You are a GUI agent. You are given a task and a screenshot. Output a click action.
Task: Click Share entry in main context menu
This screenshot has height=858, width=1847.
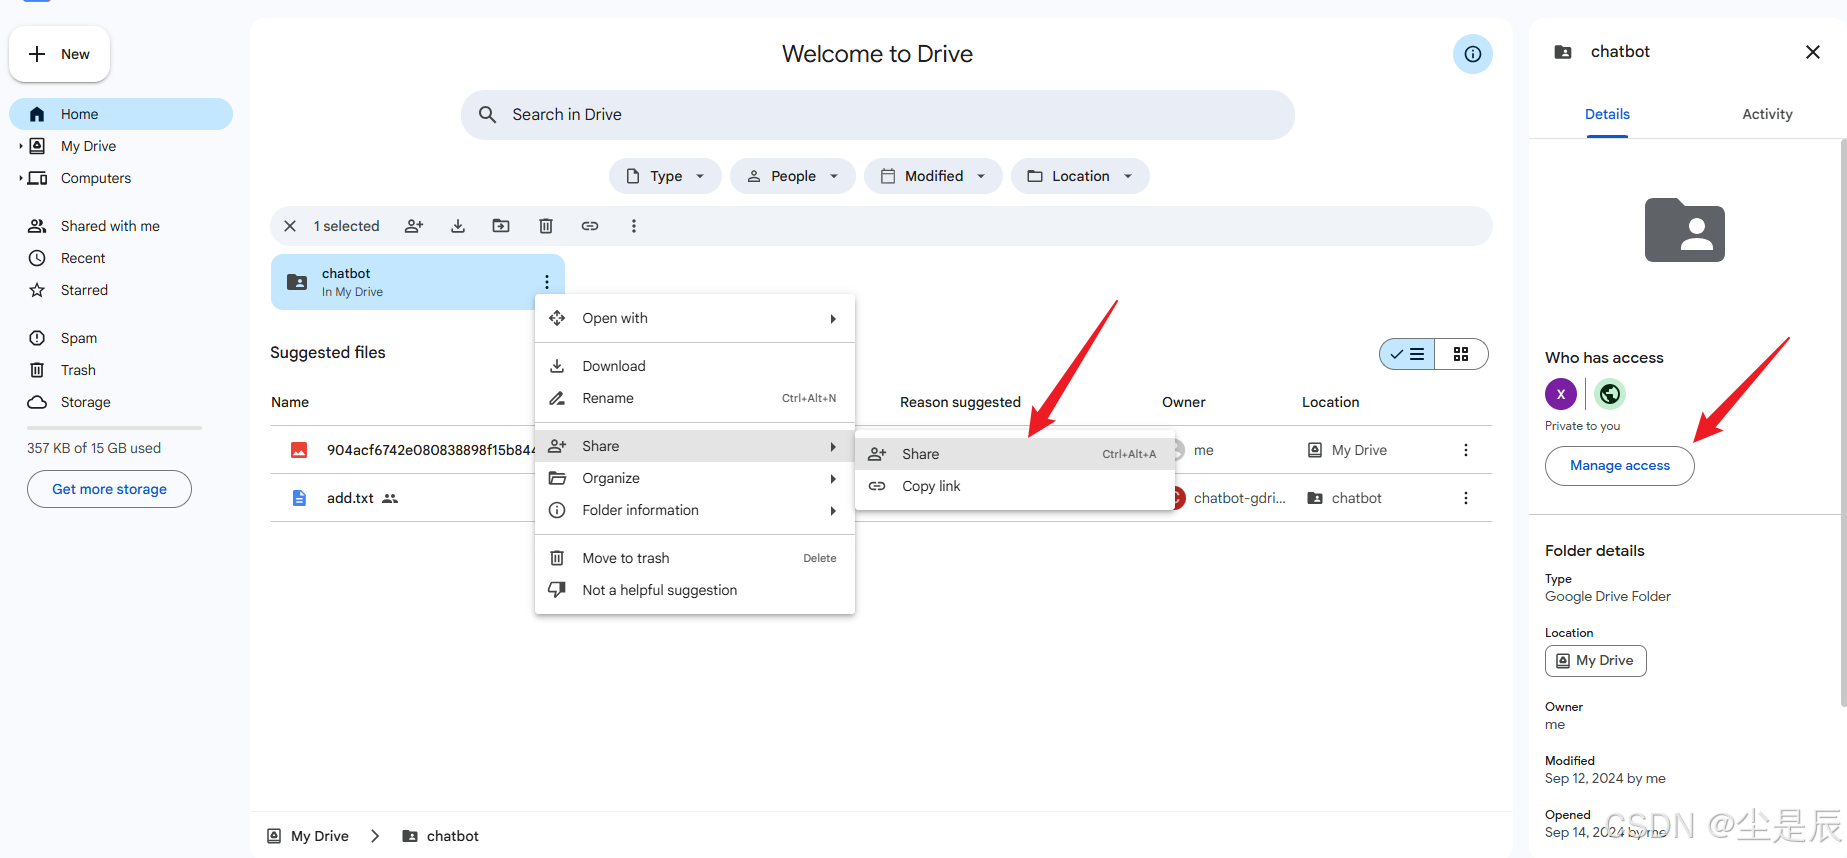click(x=695, y=446)
